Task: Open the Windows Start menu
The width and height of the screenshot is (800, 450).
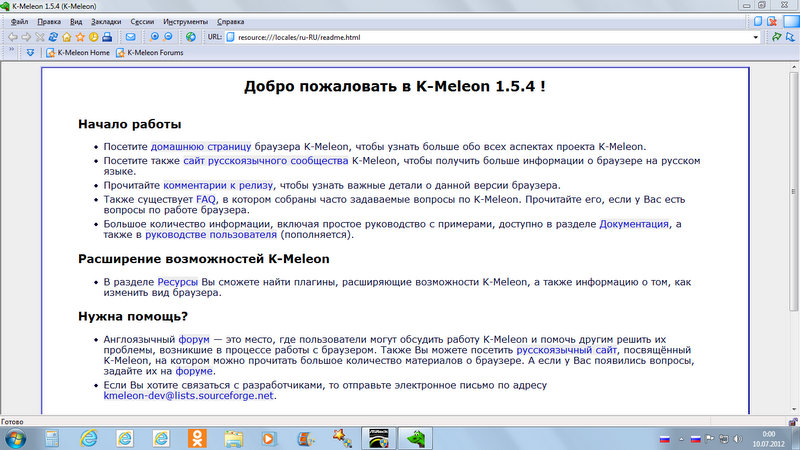Action: (x=15, y=438)
